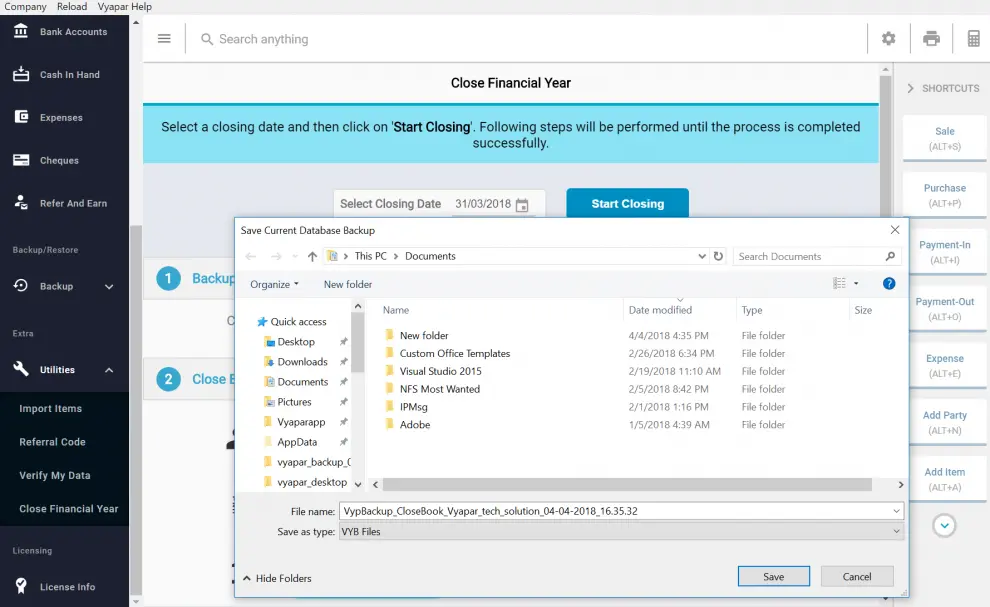Open the Reload menu

point(72,6)
